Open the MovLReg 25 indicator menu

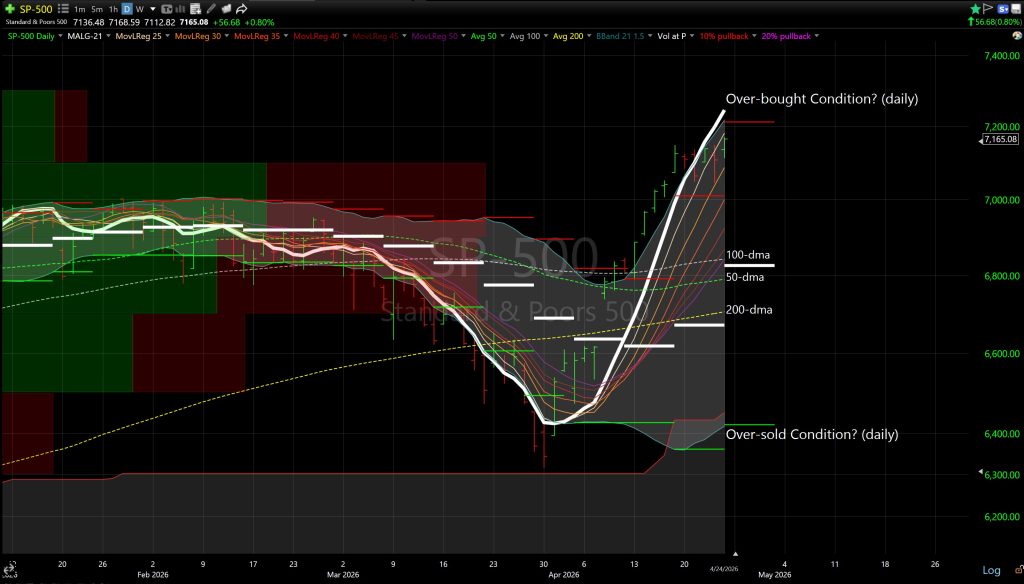(168, 36)
